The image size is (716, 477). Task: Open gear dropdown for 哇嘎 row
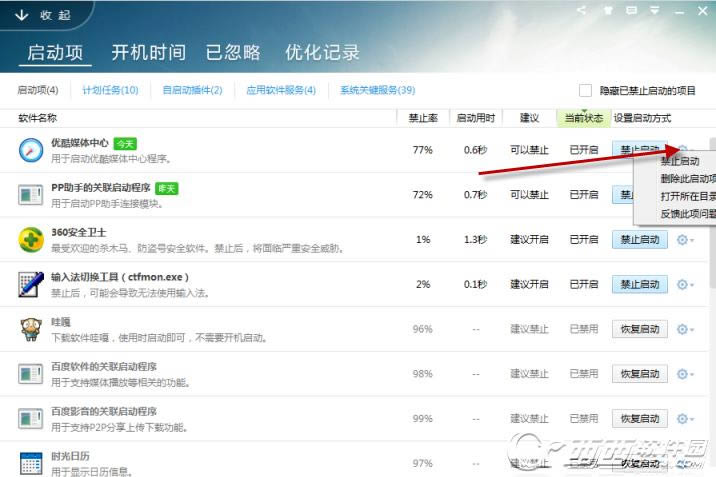click(685, 329)
